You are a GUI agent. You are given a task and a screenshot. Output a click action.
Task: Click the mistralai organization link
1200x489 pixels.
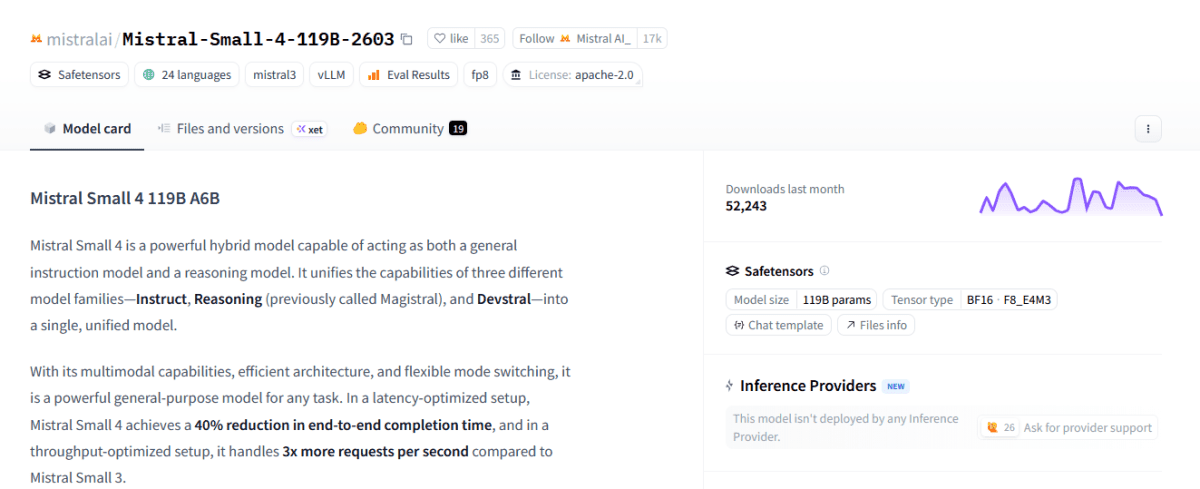[x=80, y=40]
